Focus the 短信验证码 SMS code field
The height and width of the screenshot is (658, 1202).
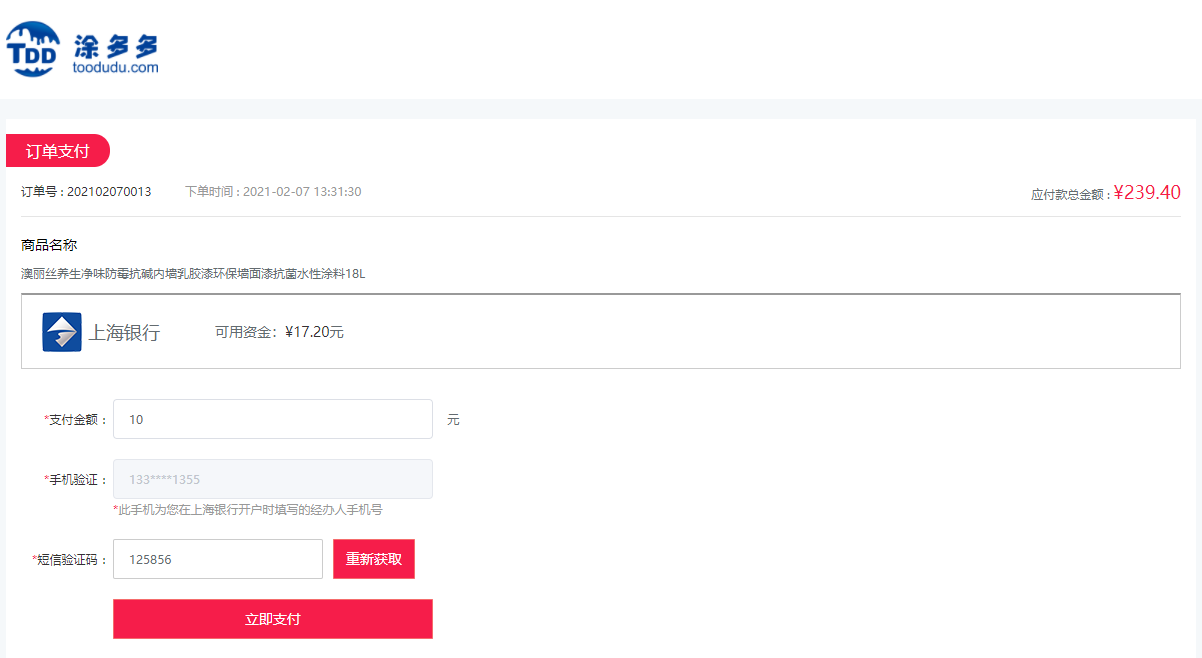tap(218, 559)
